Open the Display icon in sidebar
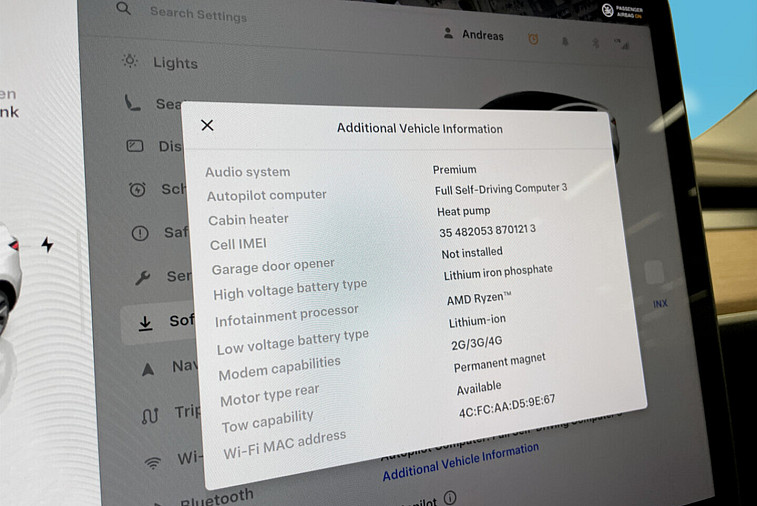The image size is (757, 506). (x=135, y=145)
